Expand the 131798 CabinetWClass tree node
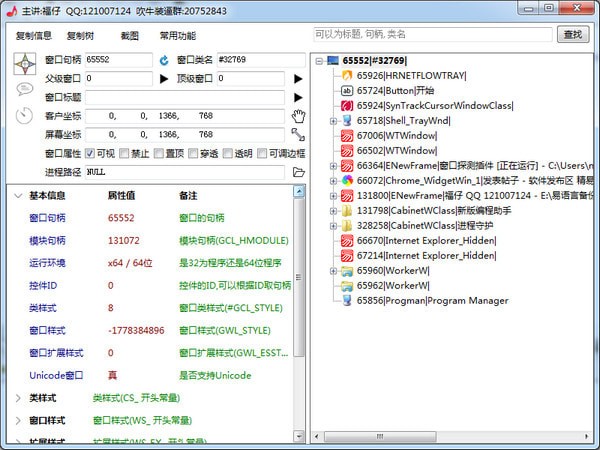Screen dimensions: 600x450 333,211
